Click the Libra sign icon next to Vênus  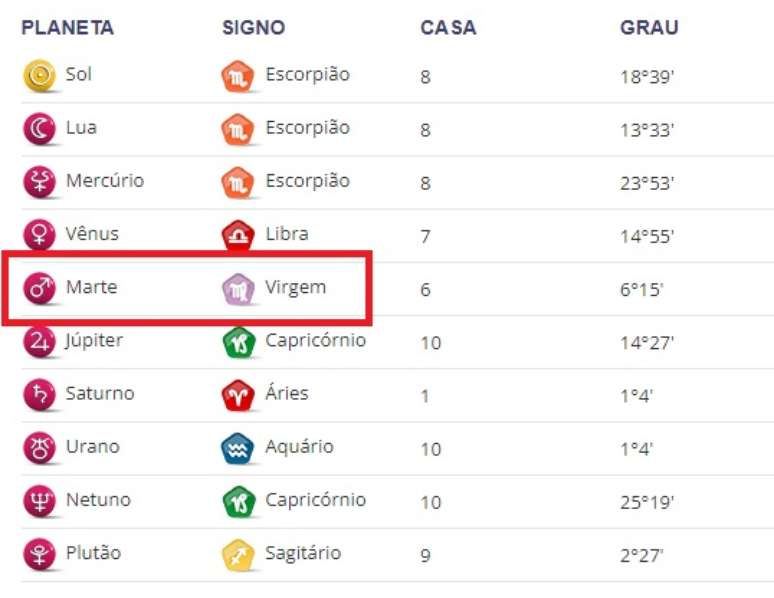point(238,236)
